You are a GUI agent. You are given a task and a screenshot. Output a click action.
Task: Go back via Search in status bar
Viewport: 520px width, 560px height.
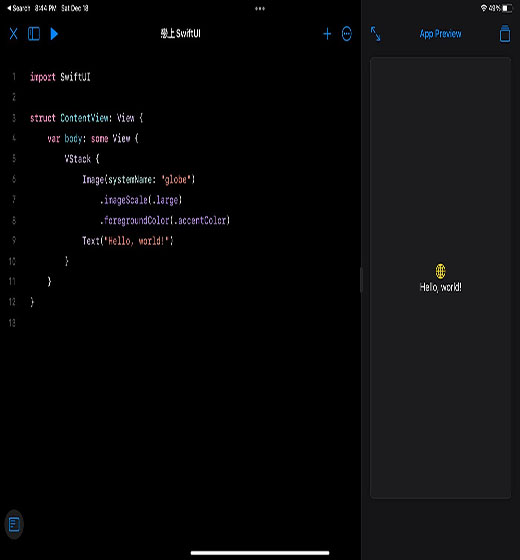click(x=19, y=8)
